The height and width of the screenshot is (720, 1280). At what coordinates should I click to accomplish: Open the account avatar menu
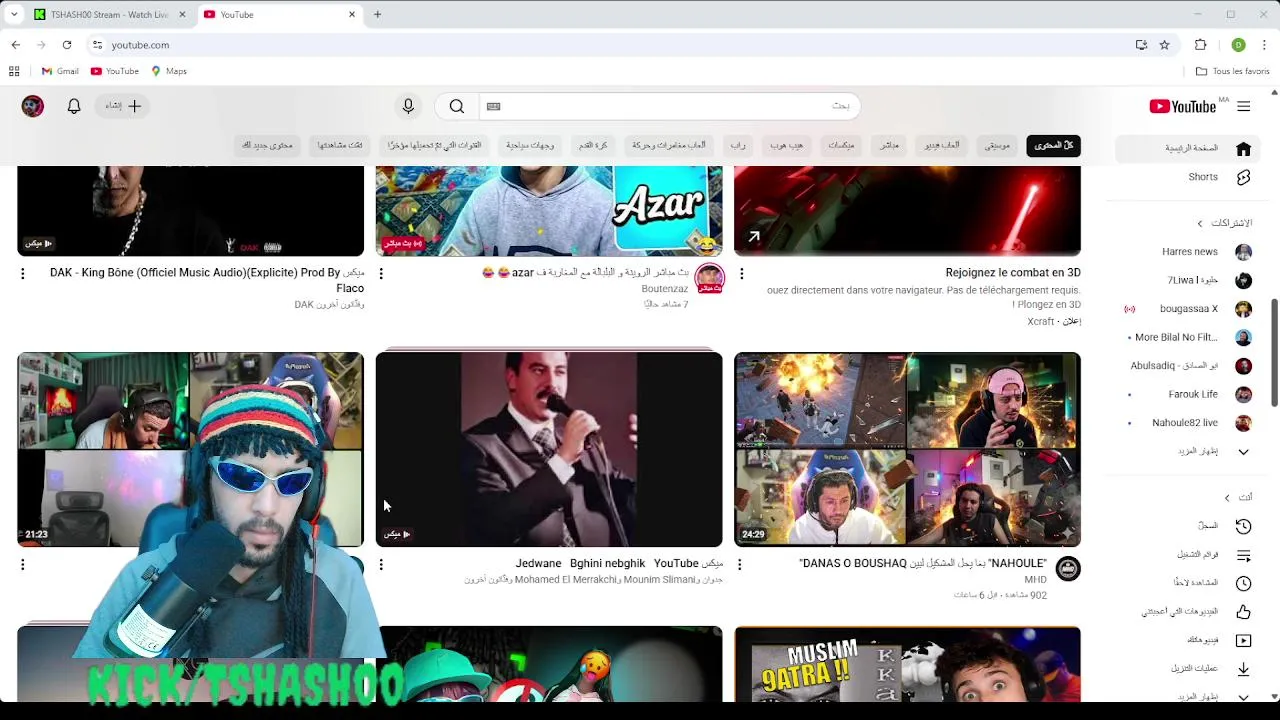(33, 106)
